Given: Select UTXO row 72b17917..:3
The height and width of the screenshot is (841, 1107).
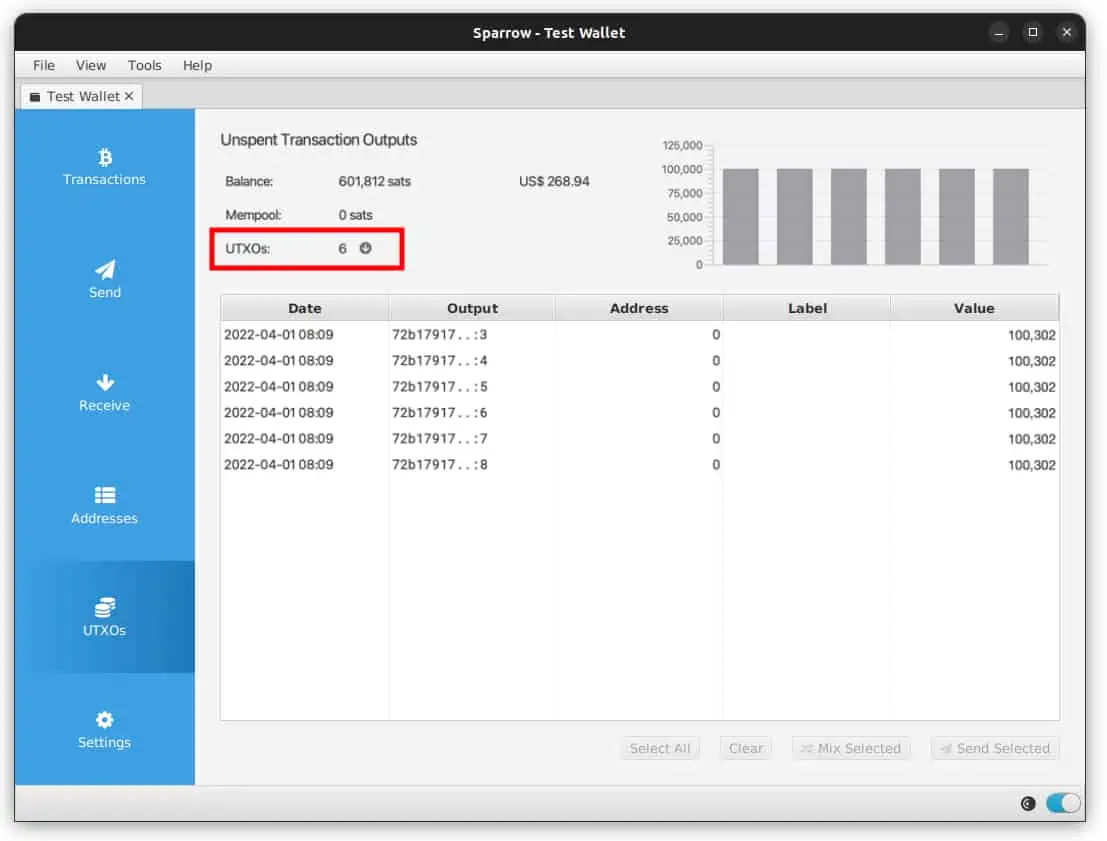Looking at the screenshot, I should pyautogui.click(x=640, y=335).
